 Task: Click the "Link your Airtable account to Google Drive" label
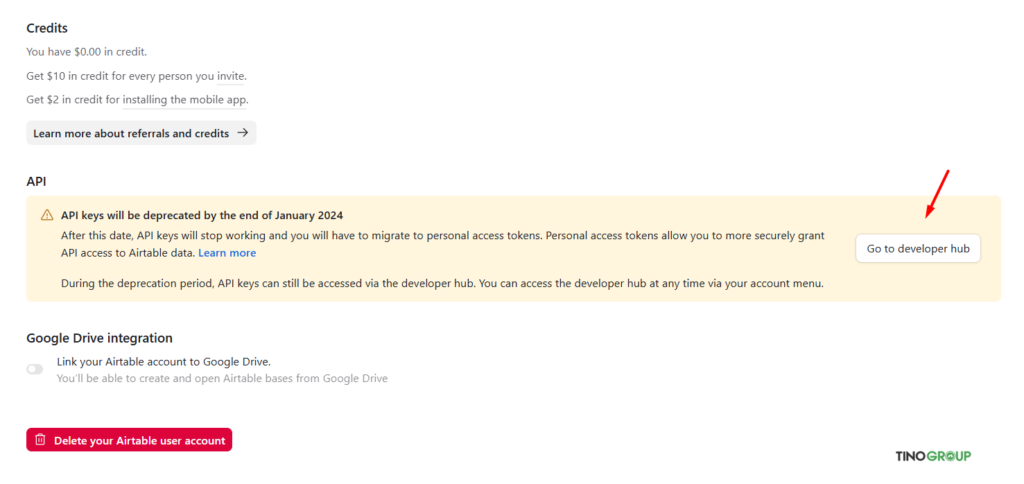(x=163, y=361)
